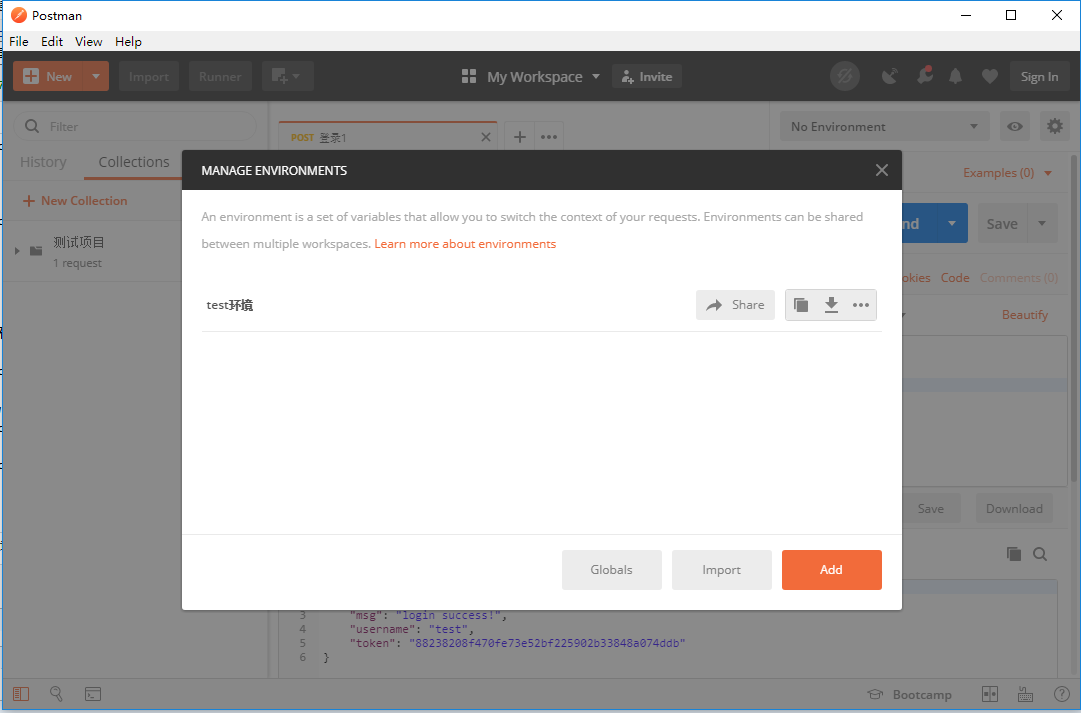1081x713 pixels.
Task: Open the No Environment dropdown
Action: (x=885, y=126)
